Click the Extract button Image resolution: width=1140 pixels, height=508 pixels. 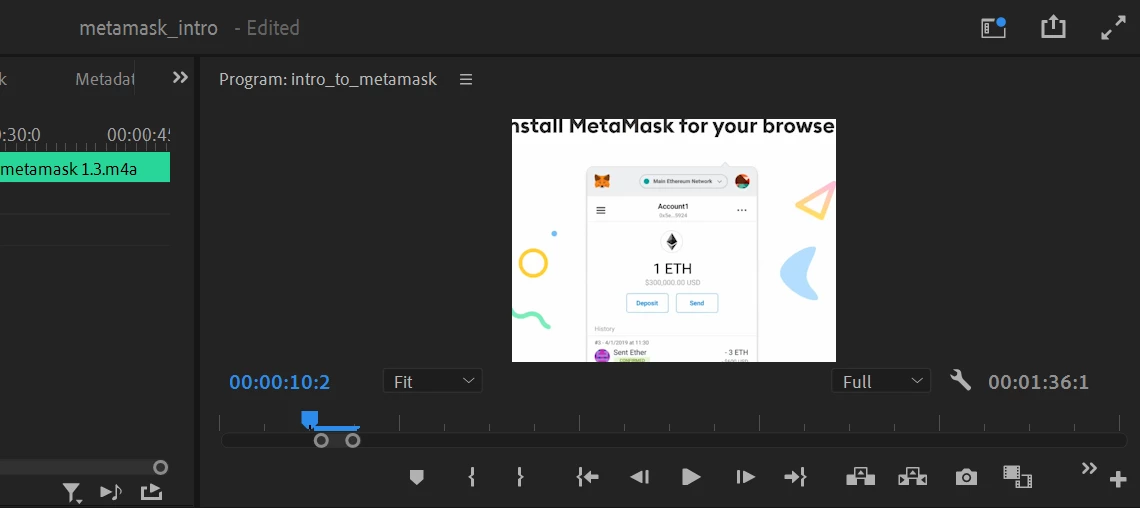point(912,476)
